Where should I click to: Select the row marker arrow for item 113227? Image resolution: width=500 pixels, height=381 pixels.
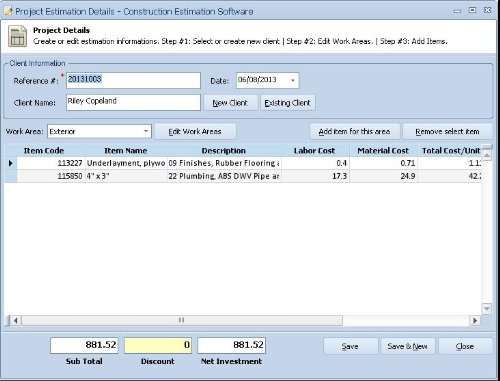point(11,163)
